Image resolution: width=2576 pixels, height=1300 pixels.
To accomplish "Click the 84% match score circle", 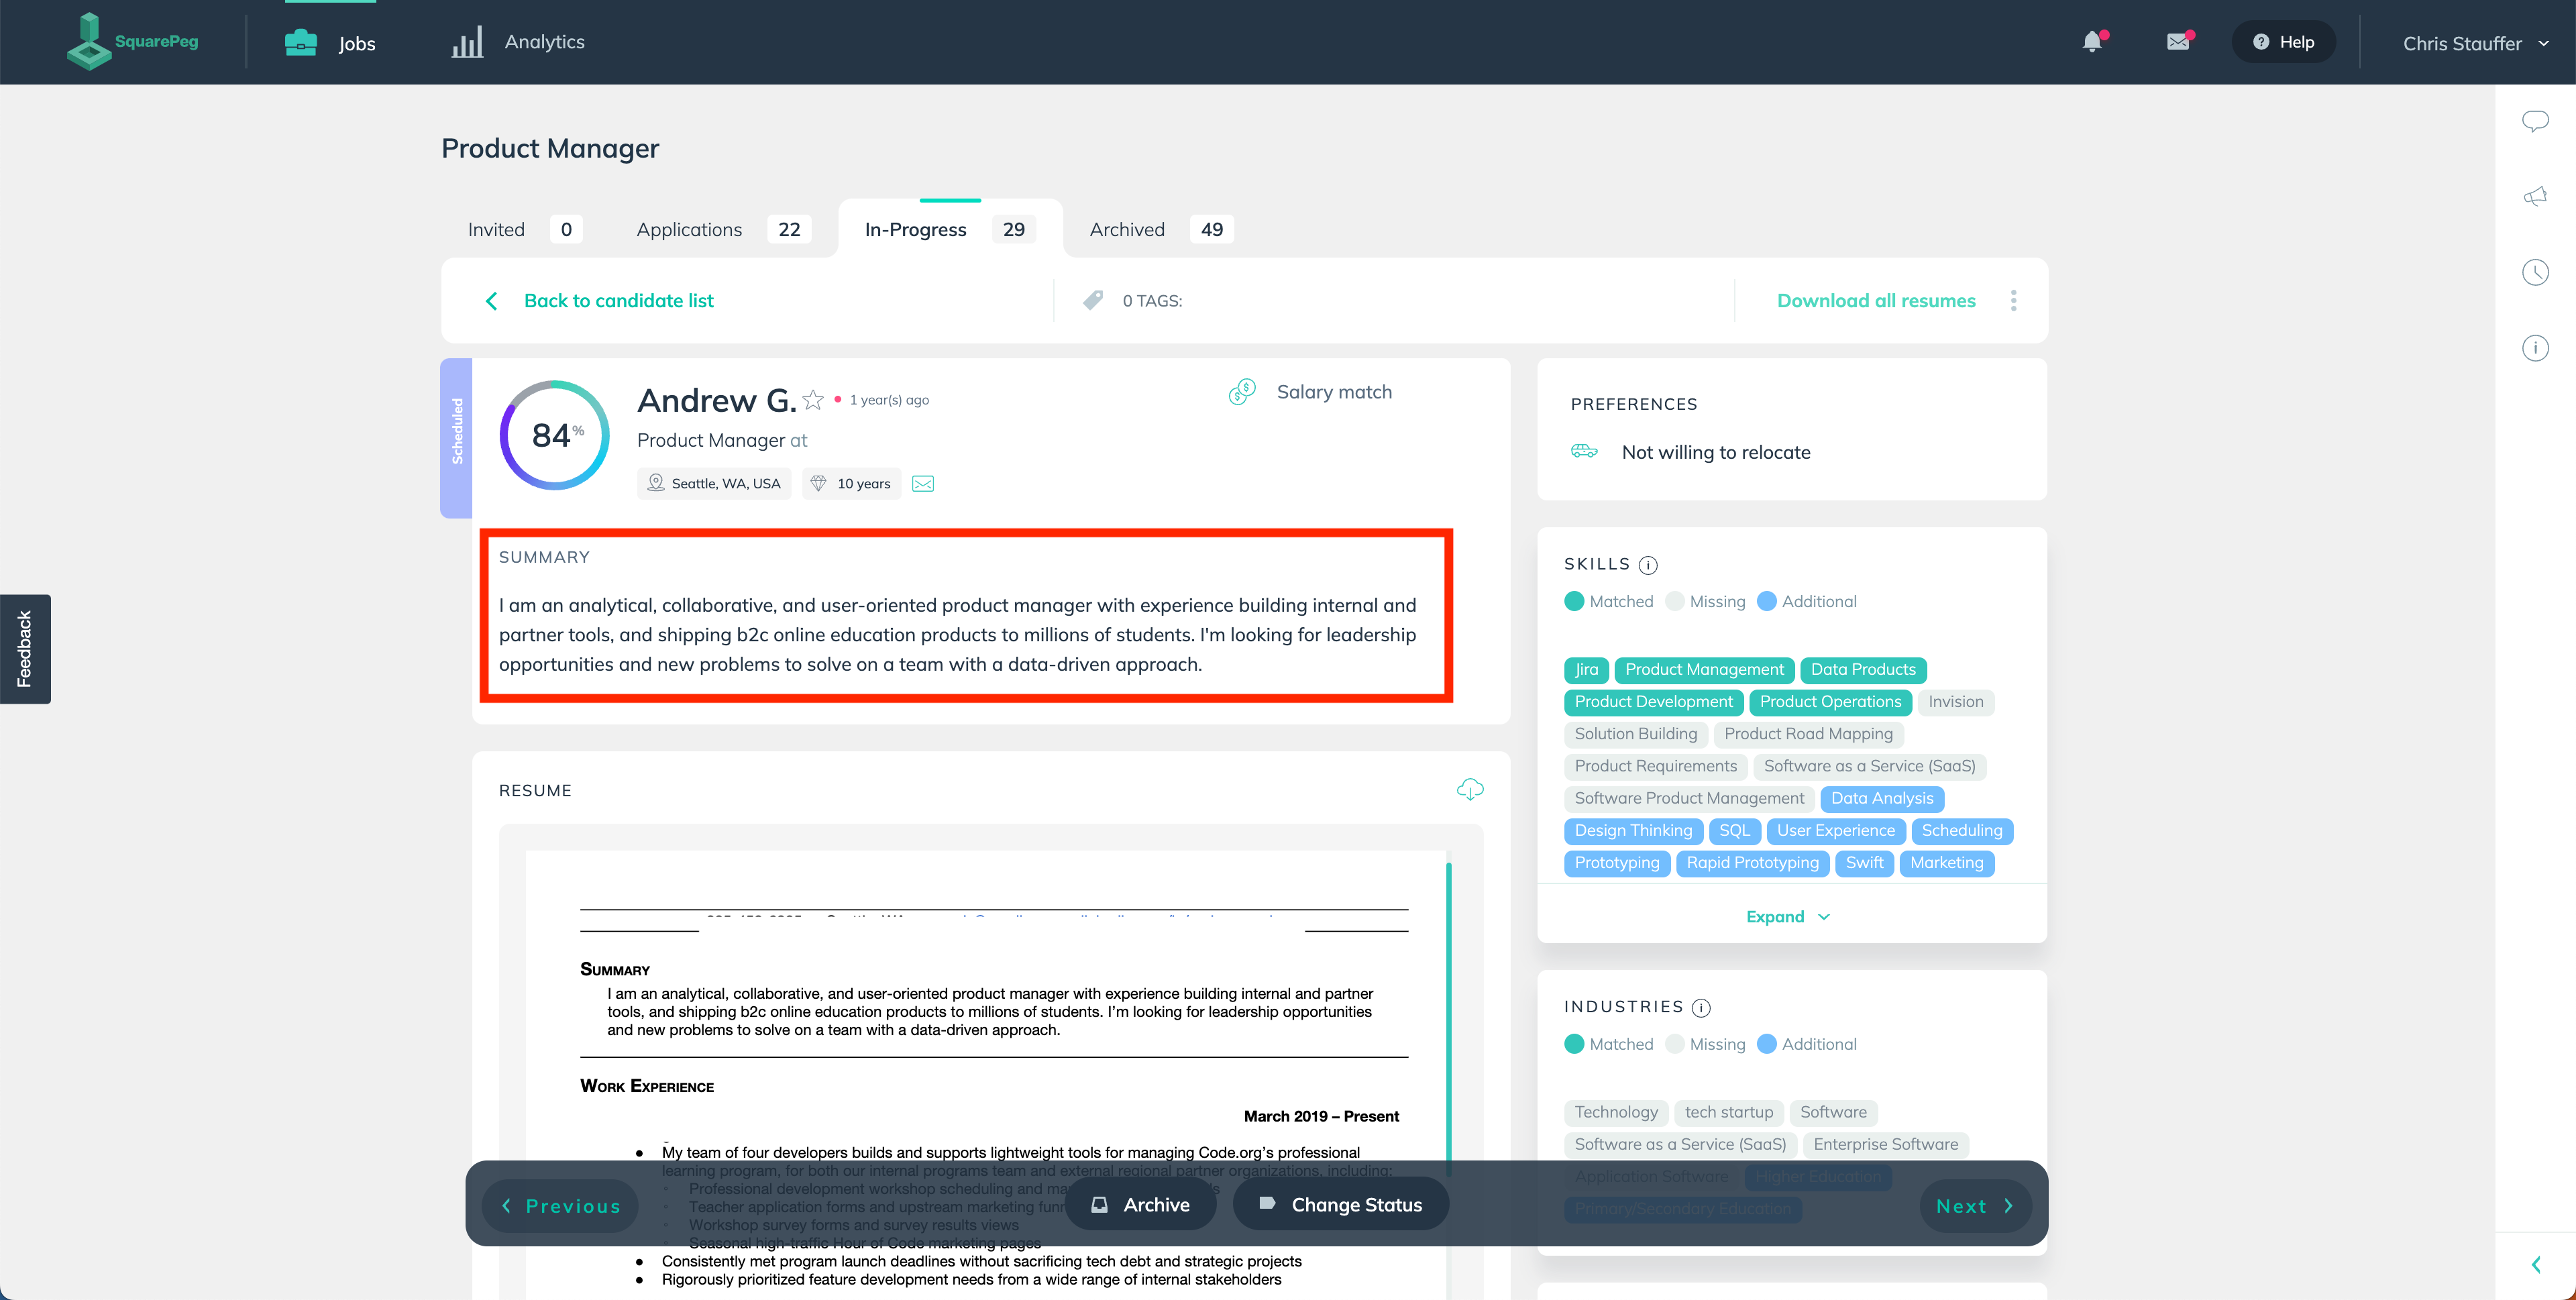I will (x=555, y=435).
